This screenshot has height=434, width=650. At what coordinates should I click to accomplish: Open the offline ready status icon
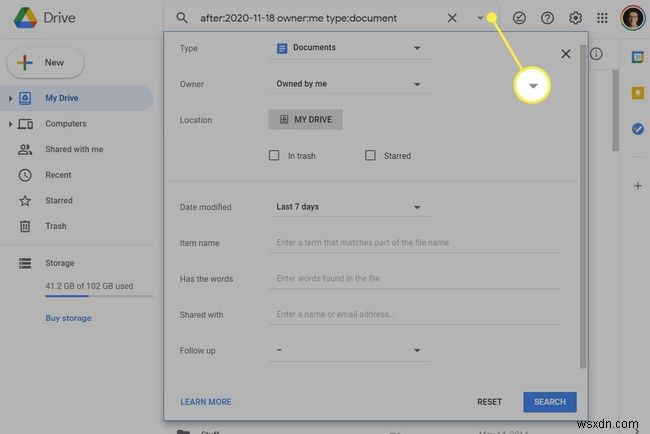[x=519, y=18]
